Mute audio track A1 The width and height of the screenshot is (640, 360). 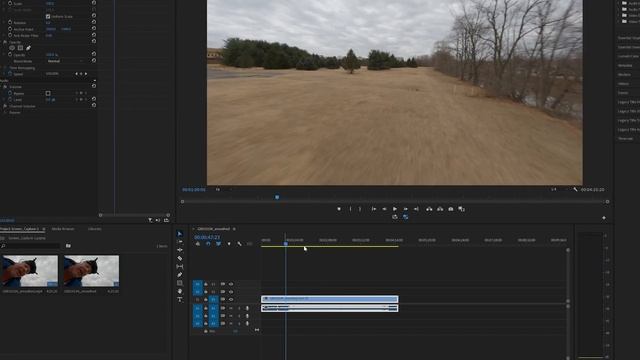(x=231, y=308)
